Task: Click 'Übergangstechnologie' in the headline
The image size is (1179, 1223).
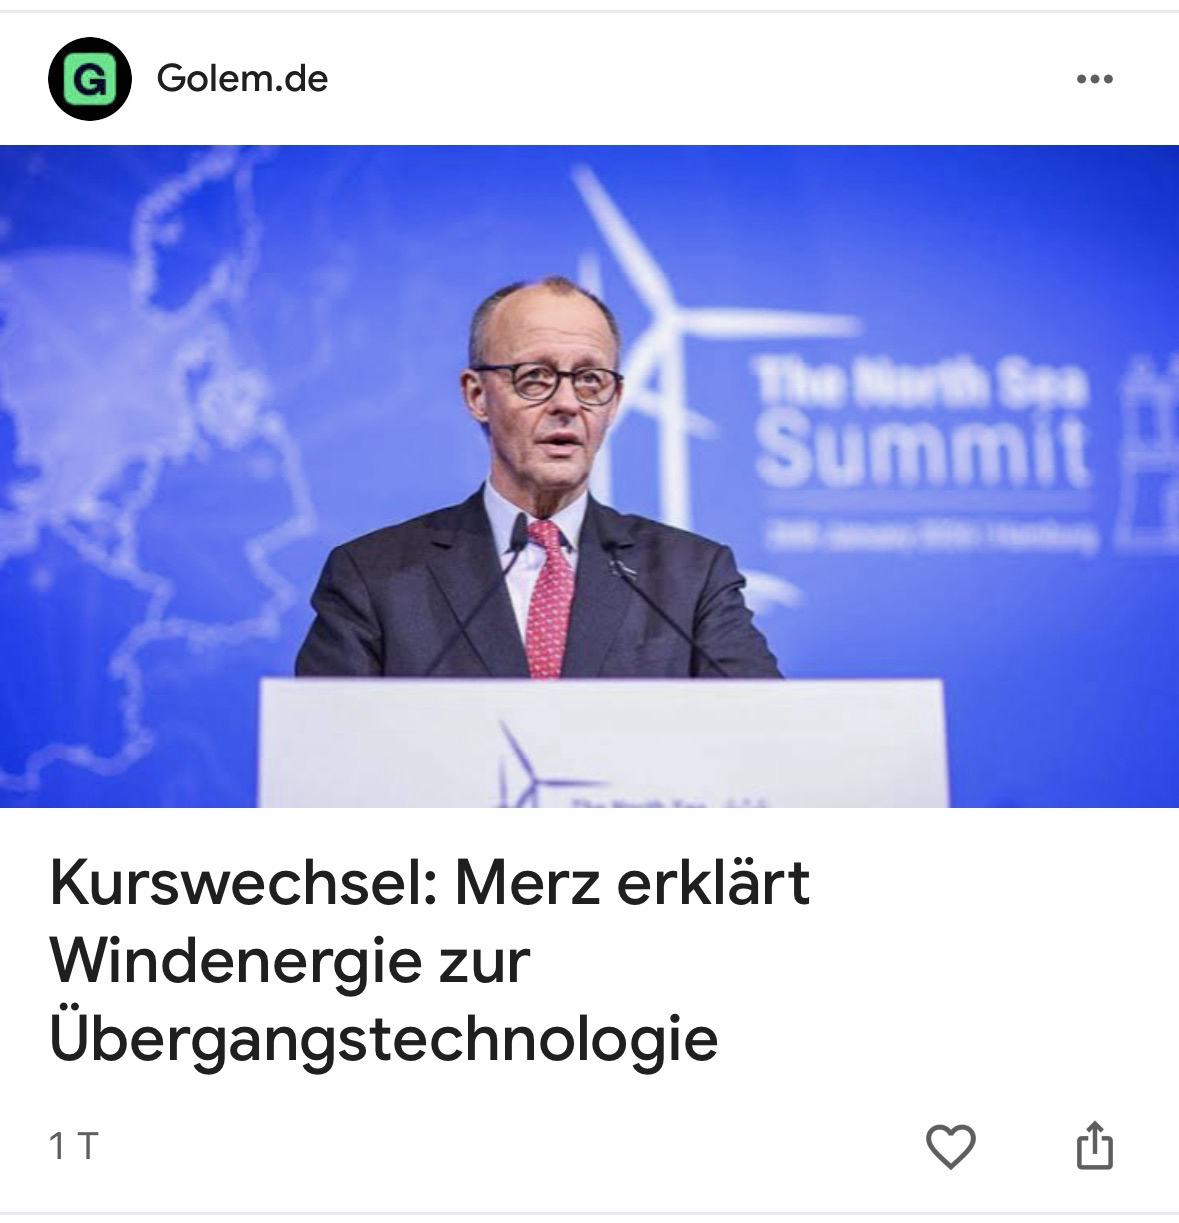Action: click(x=384, y=1038)
